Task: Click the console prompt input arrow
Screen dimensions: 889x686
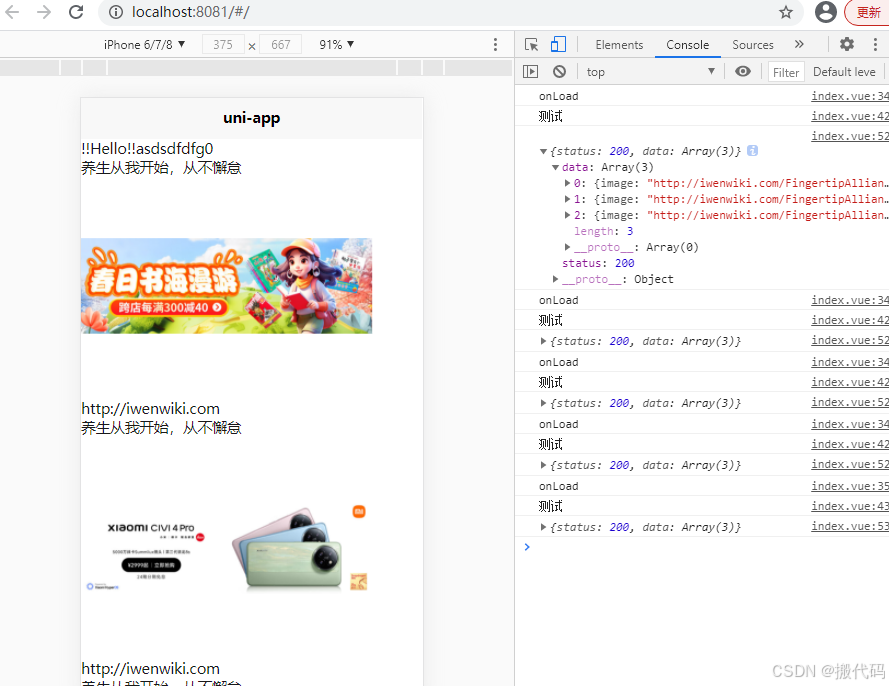Action: tap(527, 547)
